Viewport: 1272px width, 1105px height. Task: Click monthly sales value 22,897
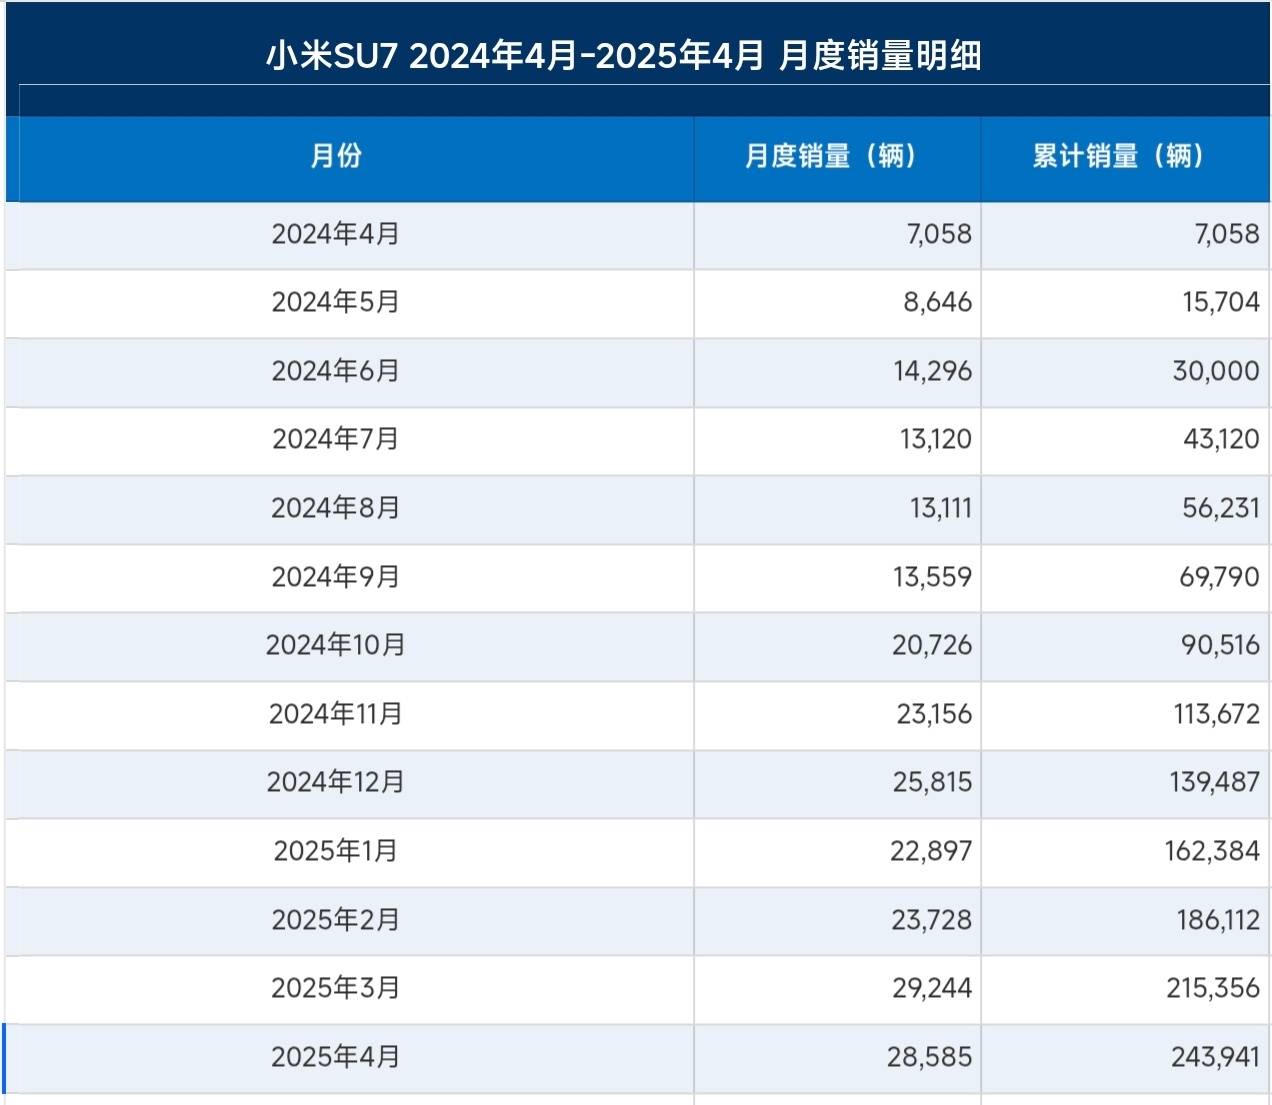click(x=931, y=851)
